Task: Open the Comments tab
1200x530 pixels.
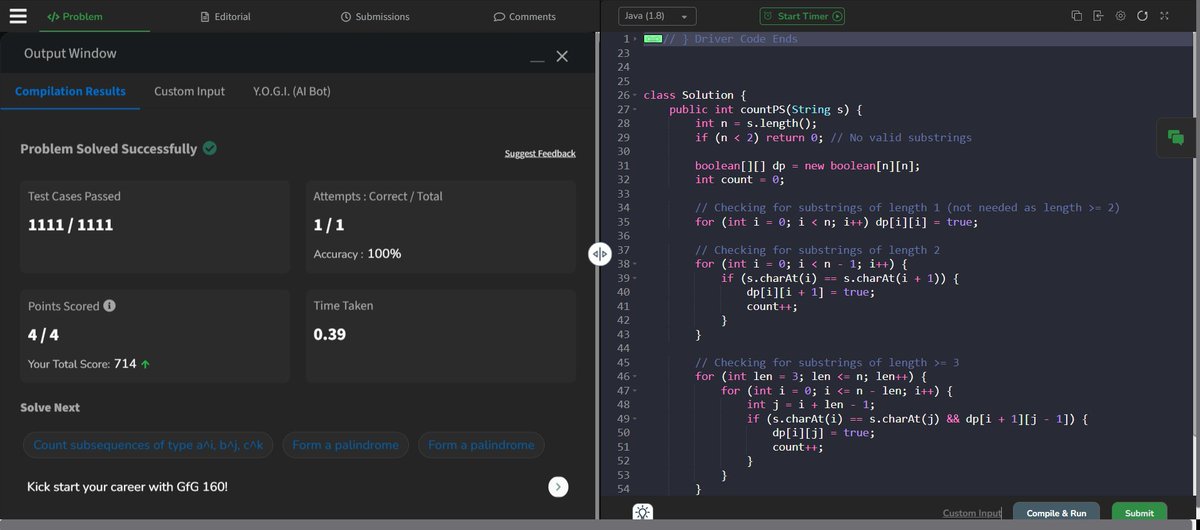Action: coord(525,17)
